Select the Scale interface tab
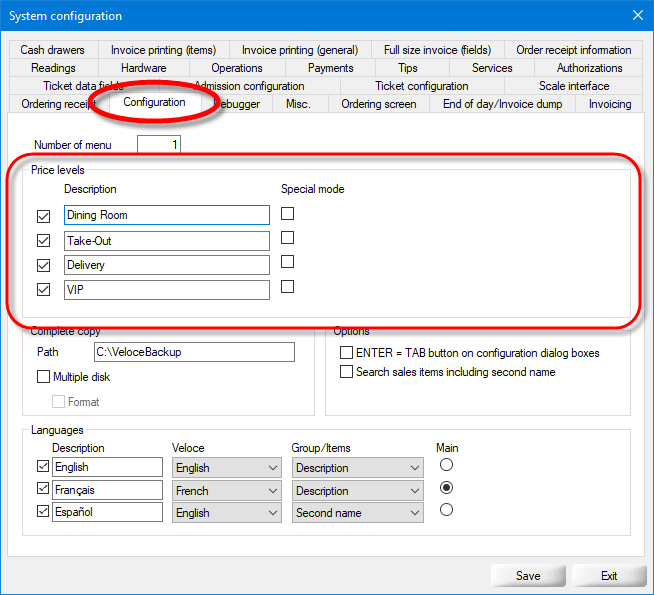 573,86
